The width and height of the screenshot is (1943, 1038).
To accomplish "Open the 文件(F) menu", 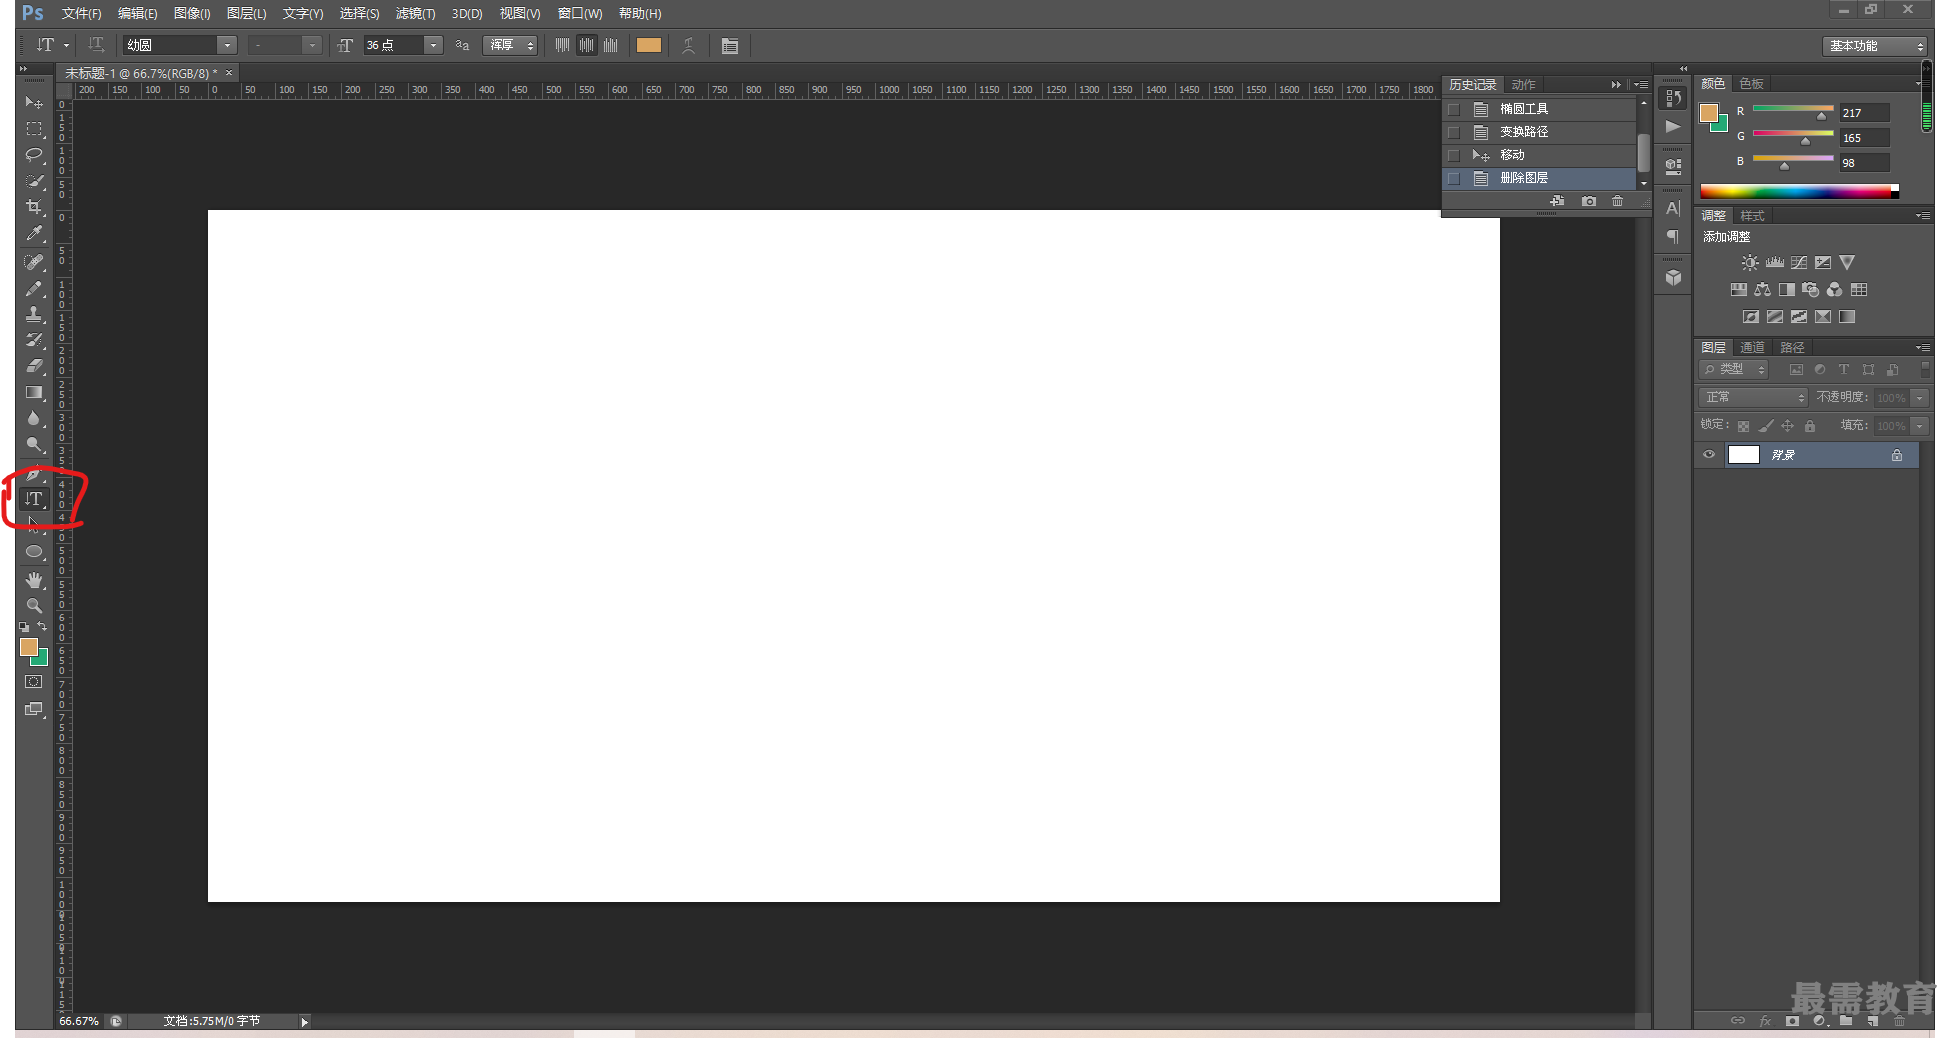I will click(81, 13).
